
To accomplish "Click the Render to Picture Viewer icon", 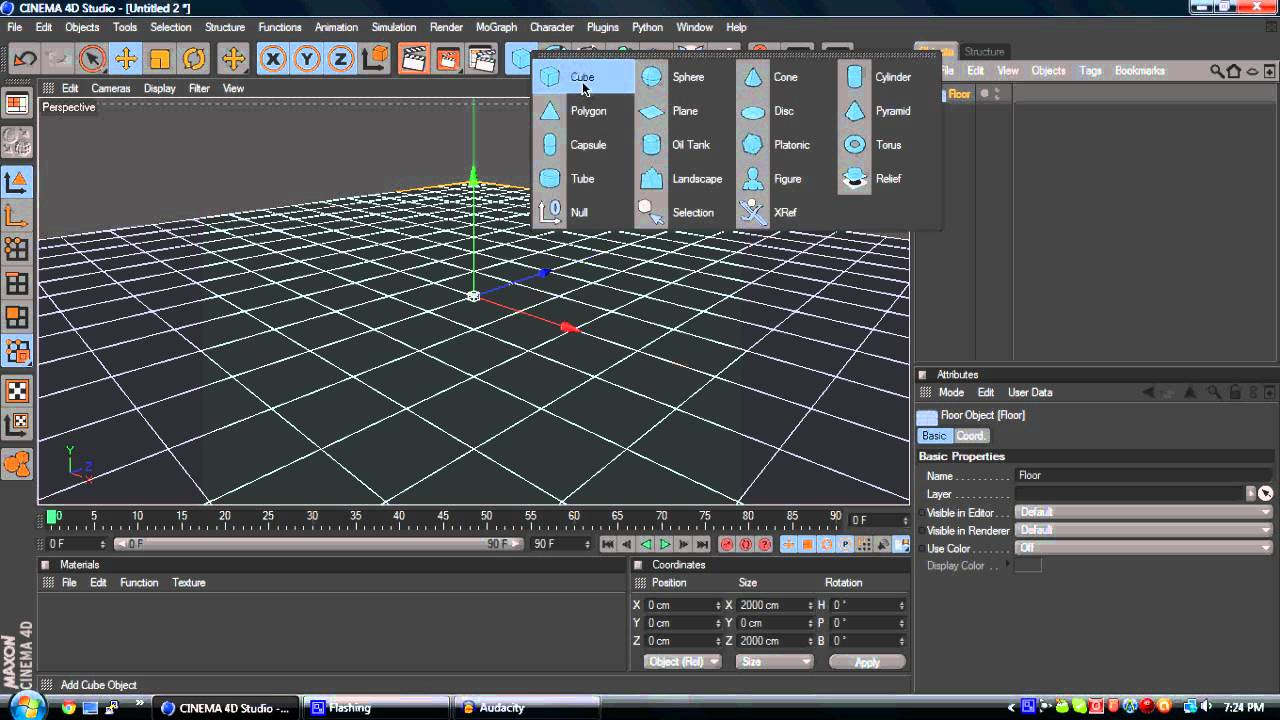I will tap(448, 59).
